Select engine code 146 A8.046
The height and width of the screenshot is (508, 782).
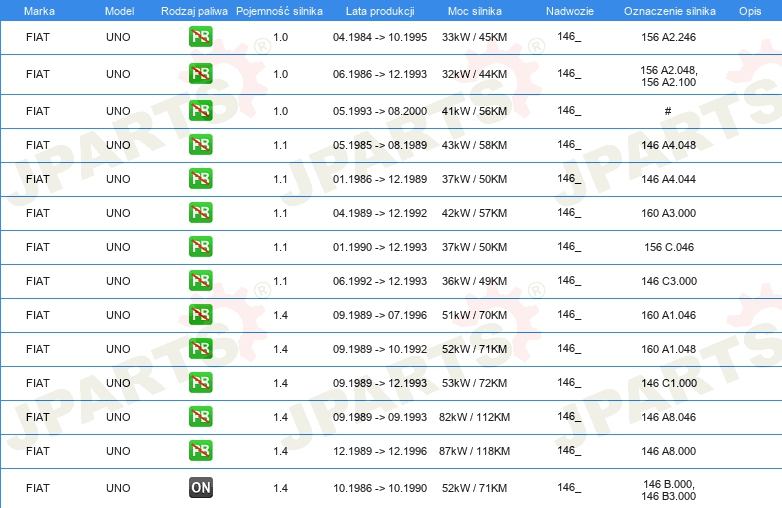(668, 417)
